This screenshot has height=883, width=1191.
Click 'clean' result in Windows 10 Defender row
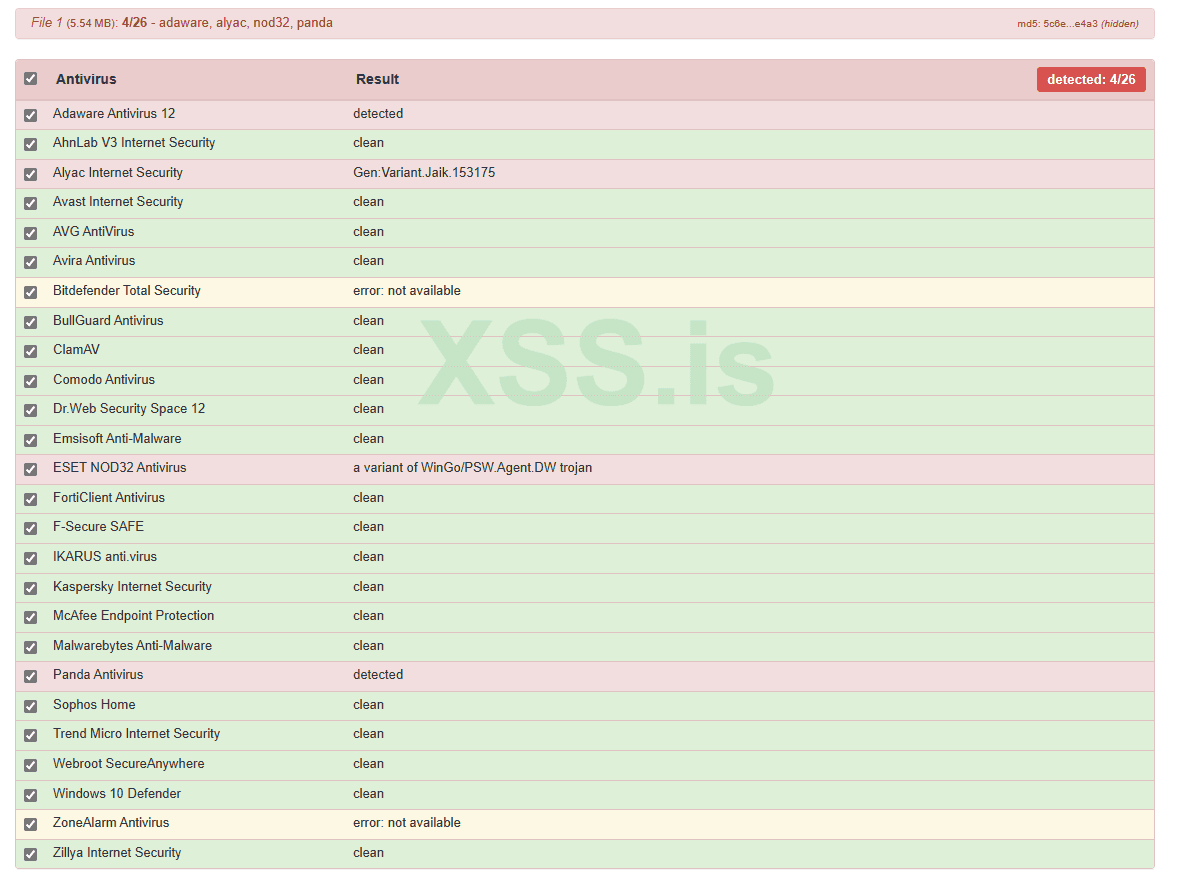point(368,793)
